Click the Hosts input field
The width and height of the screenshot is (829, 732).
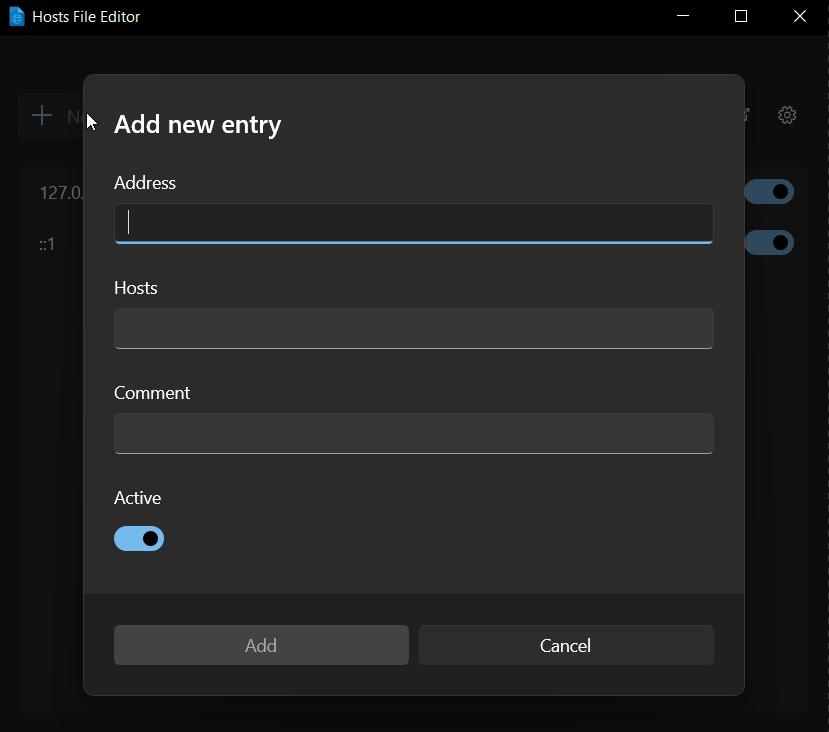[x=413, y=328]
